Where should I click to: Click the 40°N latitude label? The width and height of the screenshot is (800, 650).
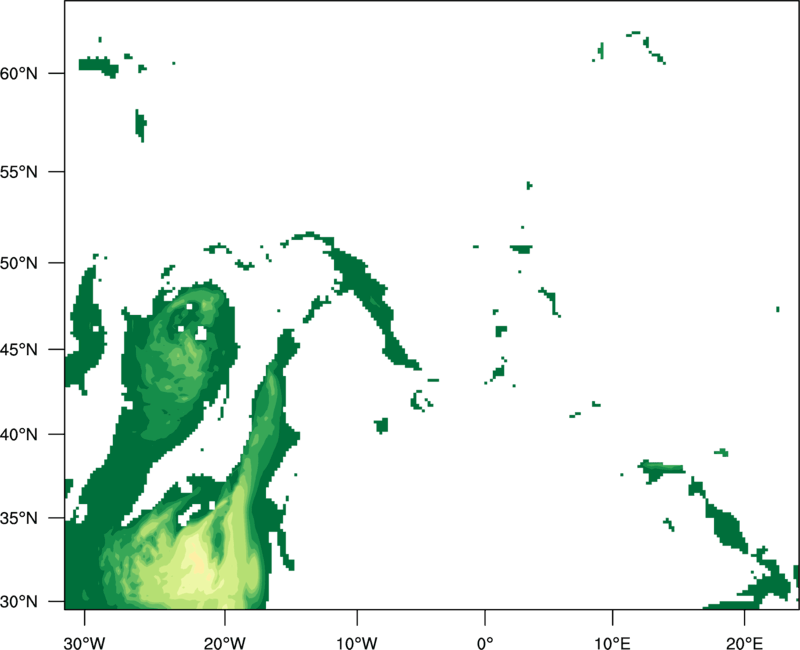pyautogui.click(x=19, y=435)
